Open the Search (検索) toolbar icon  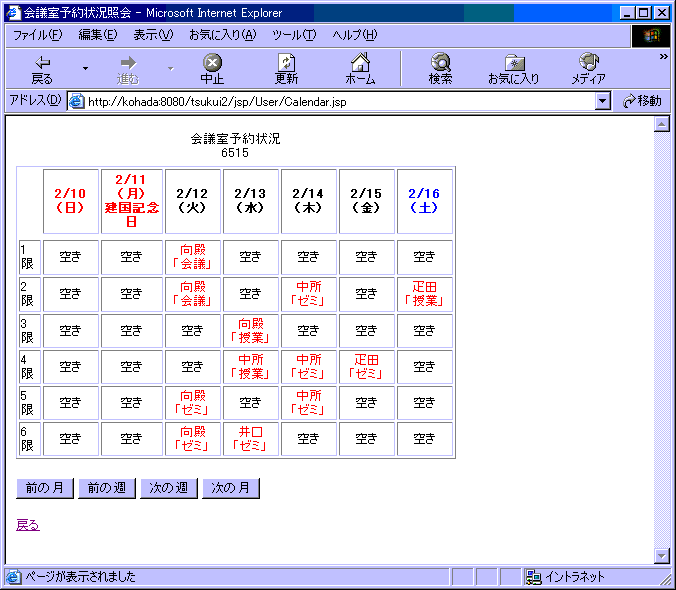point(440,63)
